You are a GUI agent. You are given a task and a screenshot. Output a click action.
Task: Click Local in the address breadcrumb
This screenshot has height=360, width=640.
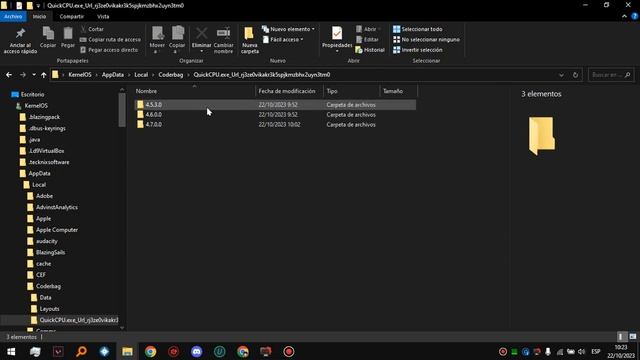click(141, 75)
